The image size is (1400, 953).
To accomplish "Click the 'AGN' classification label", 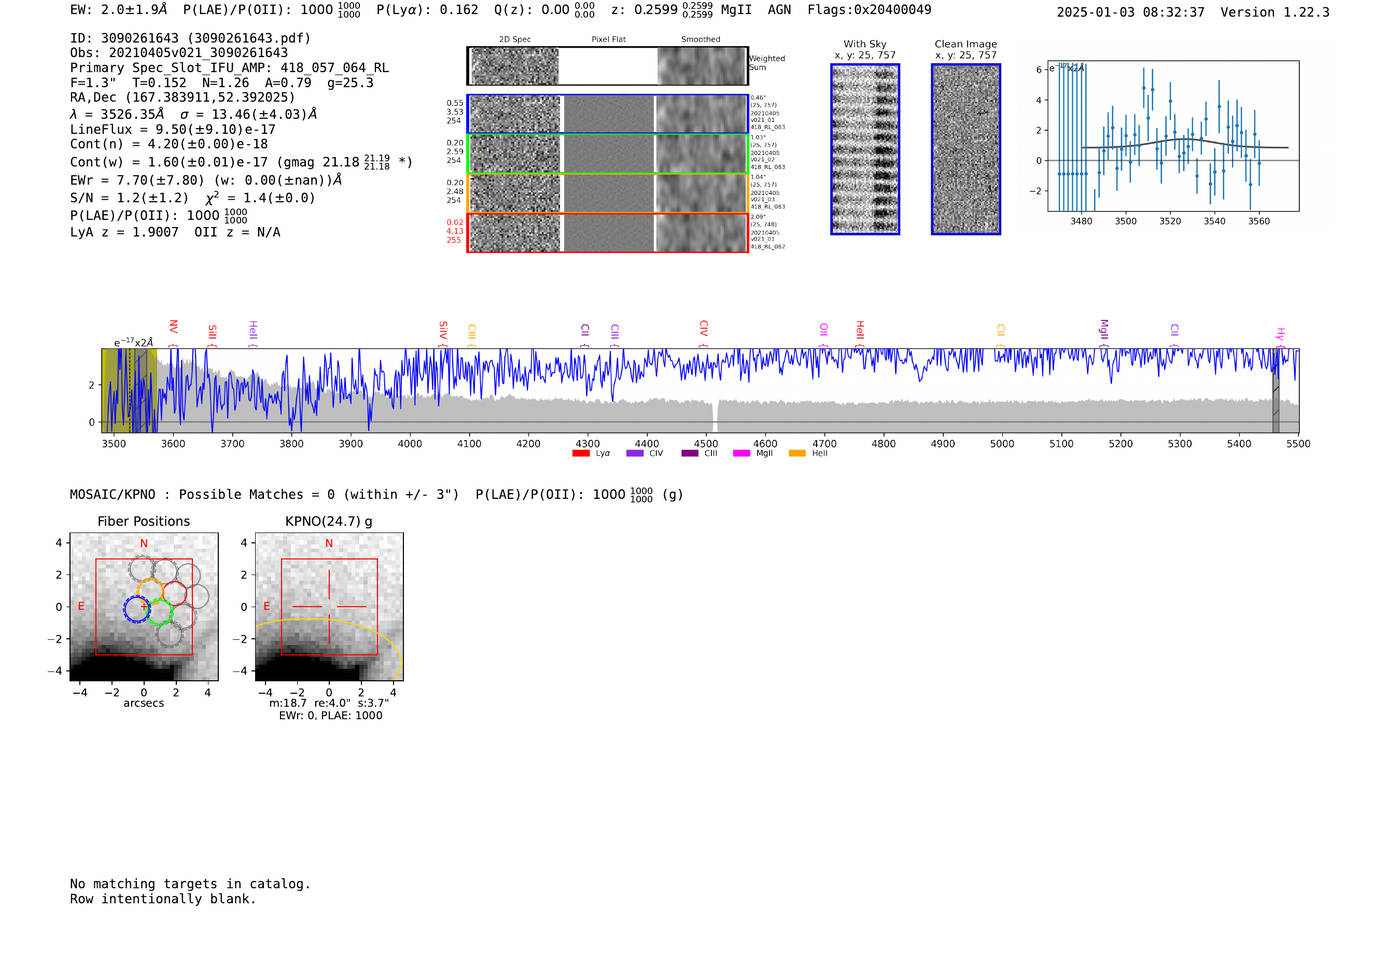I will tap(779, 10).
